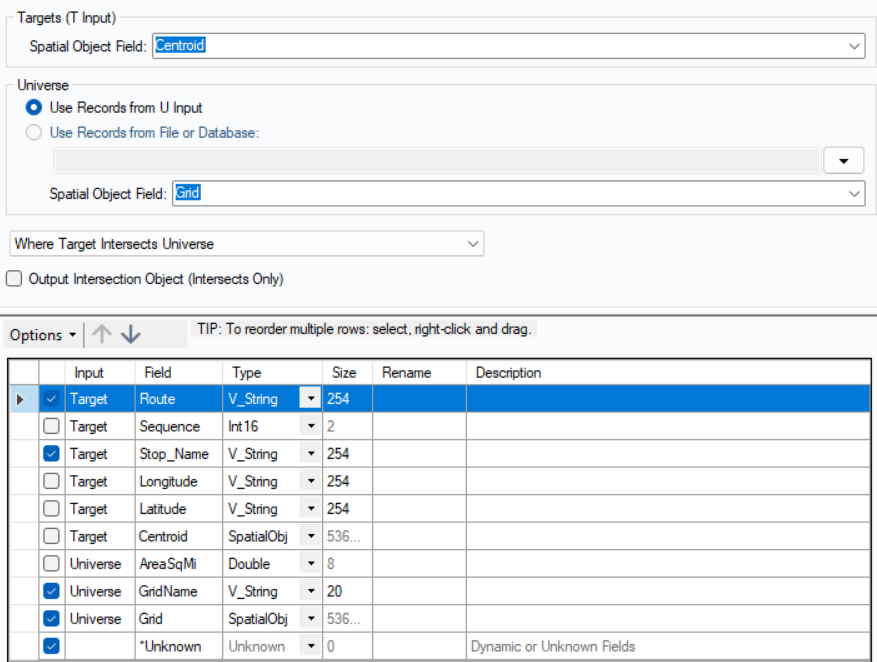Click the Size cell of GridName
The height and width of the screenshot is (662, 877).
pos(347,591)
